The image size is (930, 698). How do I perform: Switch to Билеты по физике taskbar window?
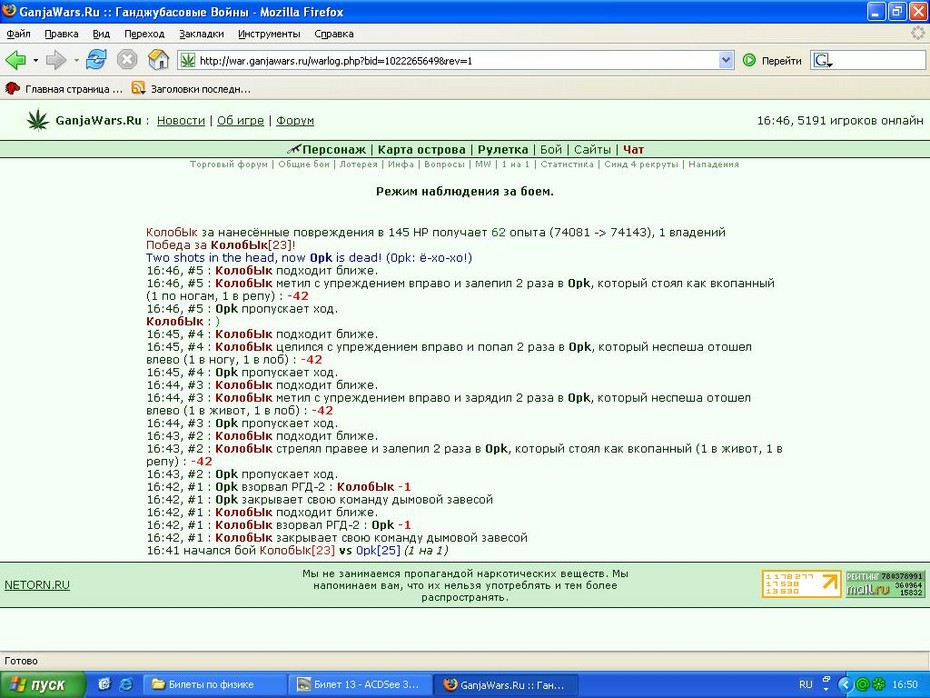click(x=215, y=684)
